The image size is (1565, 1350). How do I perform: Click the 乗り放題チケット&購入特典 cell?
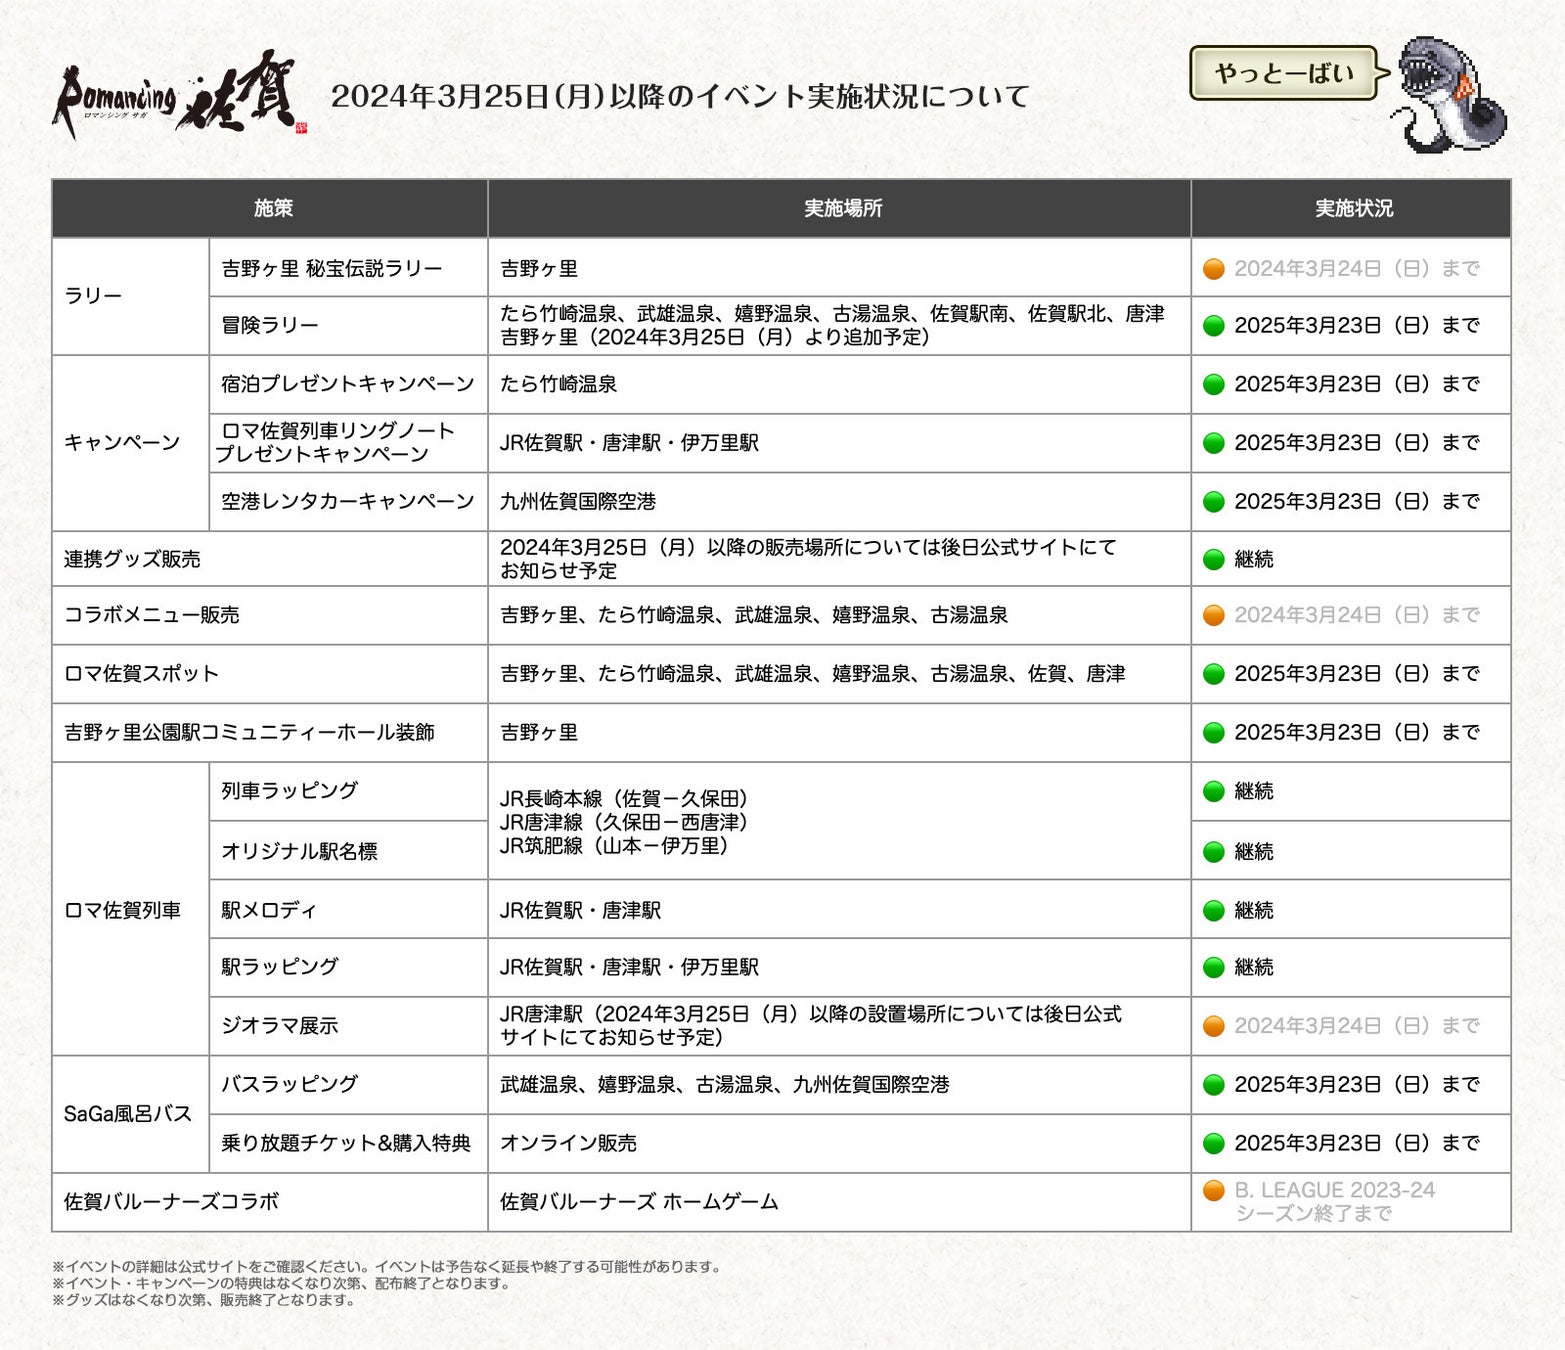click(348, 1144)
